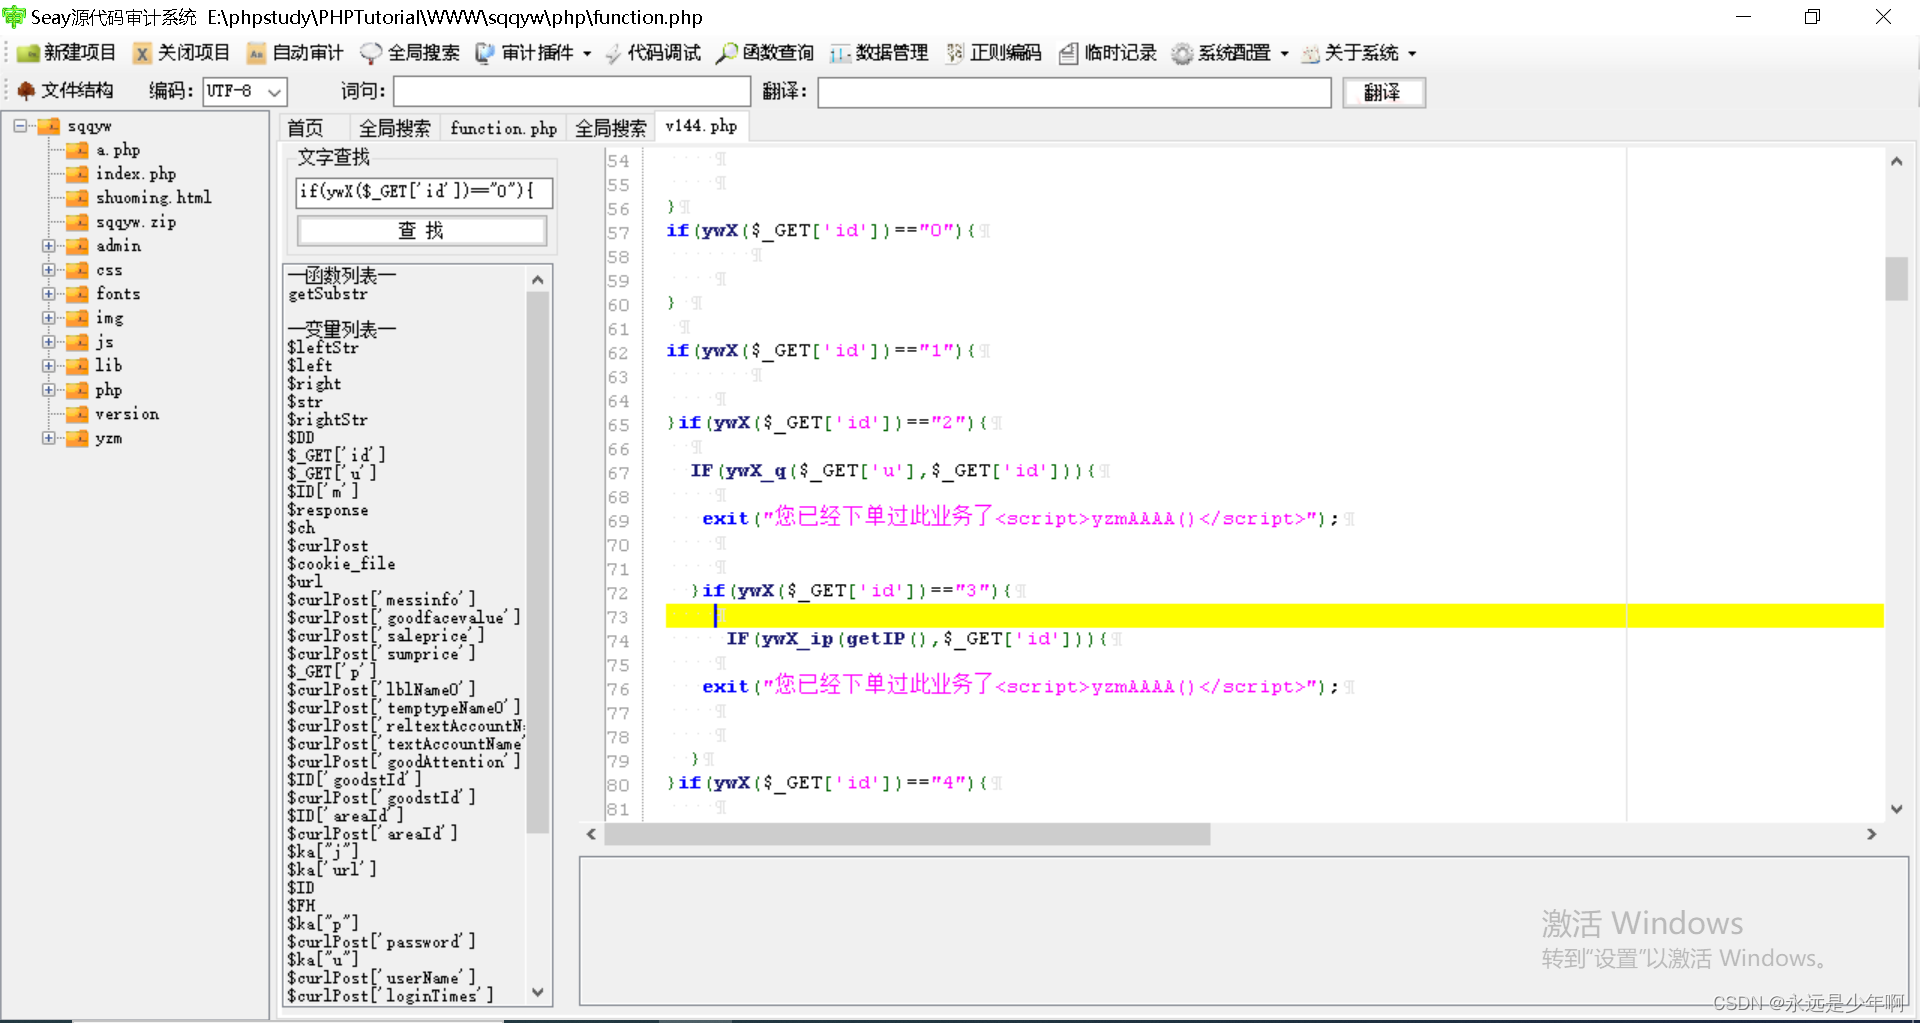Select getSubstr in the function list
This screenshot has height=1023, width=1920.
[x=328, y=294]
